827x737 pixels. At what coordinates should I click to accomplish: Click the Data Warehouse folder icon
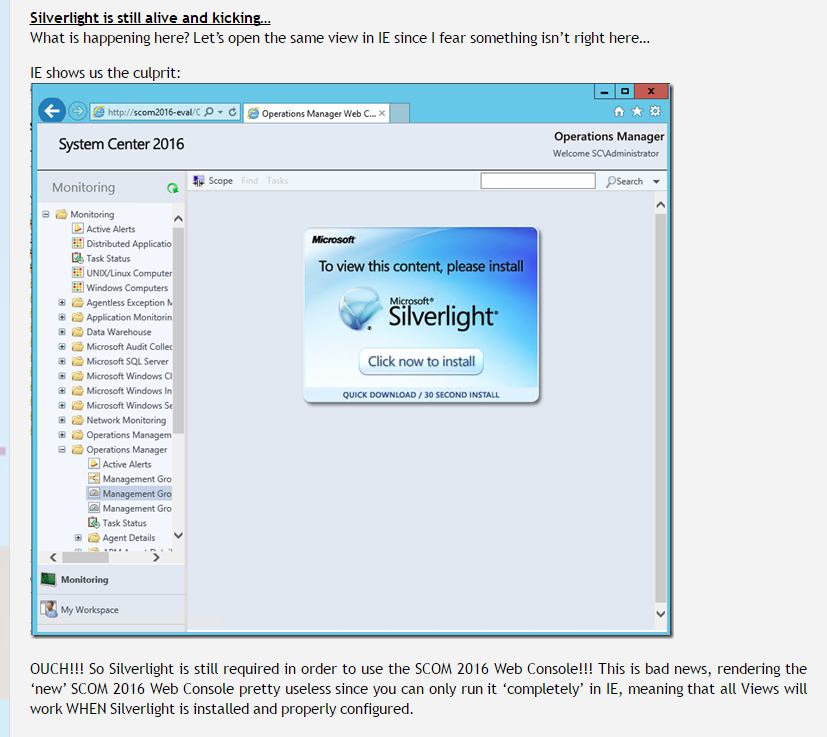coord(78,332)
